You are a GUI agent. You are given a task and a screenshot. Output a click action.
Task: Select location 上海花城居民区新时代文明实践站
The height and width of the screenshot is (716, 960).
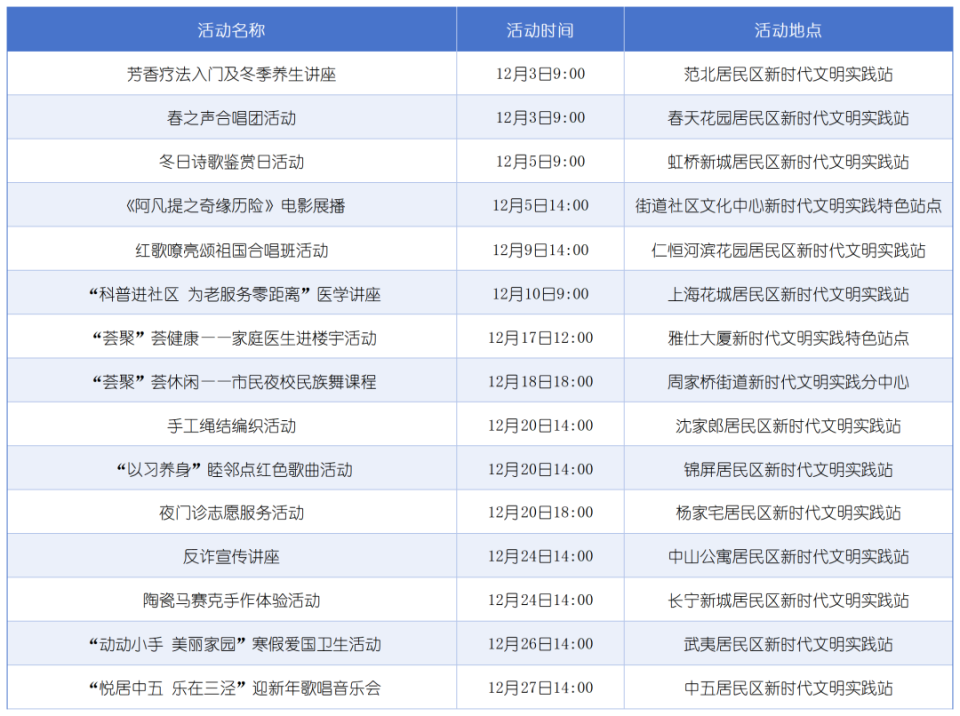[788, 294]
